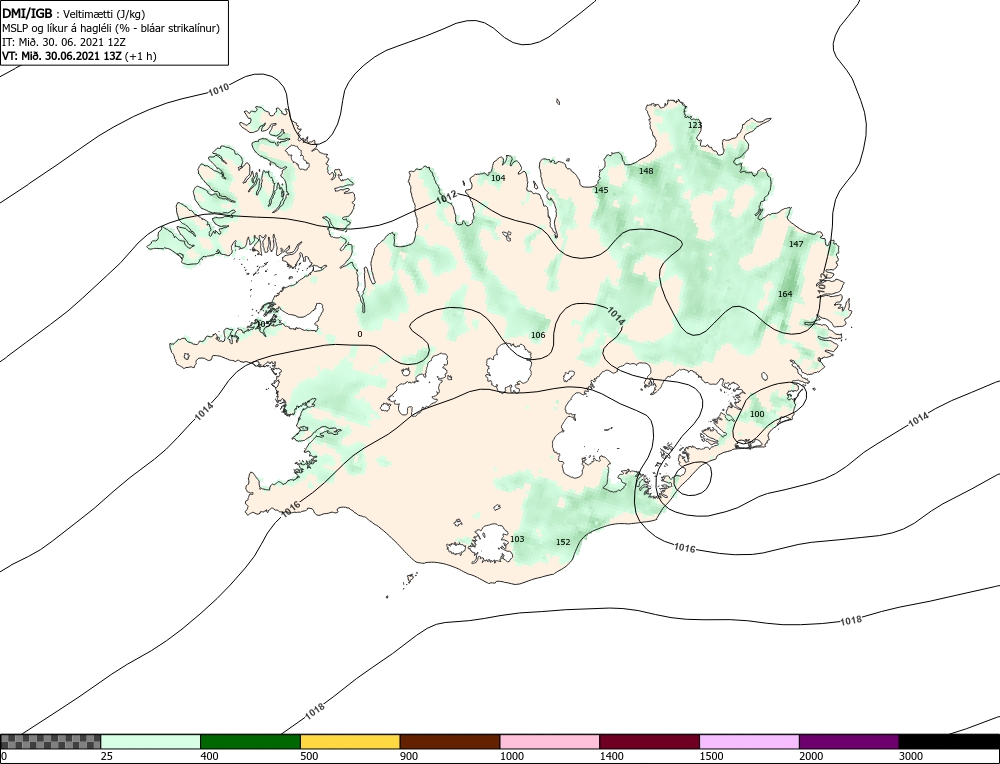Select the brown 900–1000 legend swatch

click(450, 742)
